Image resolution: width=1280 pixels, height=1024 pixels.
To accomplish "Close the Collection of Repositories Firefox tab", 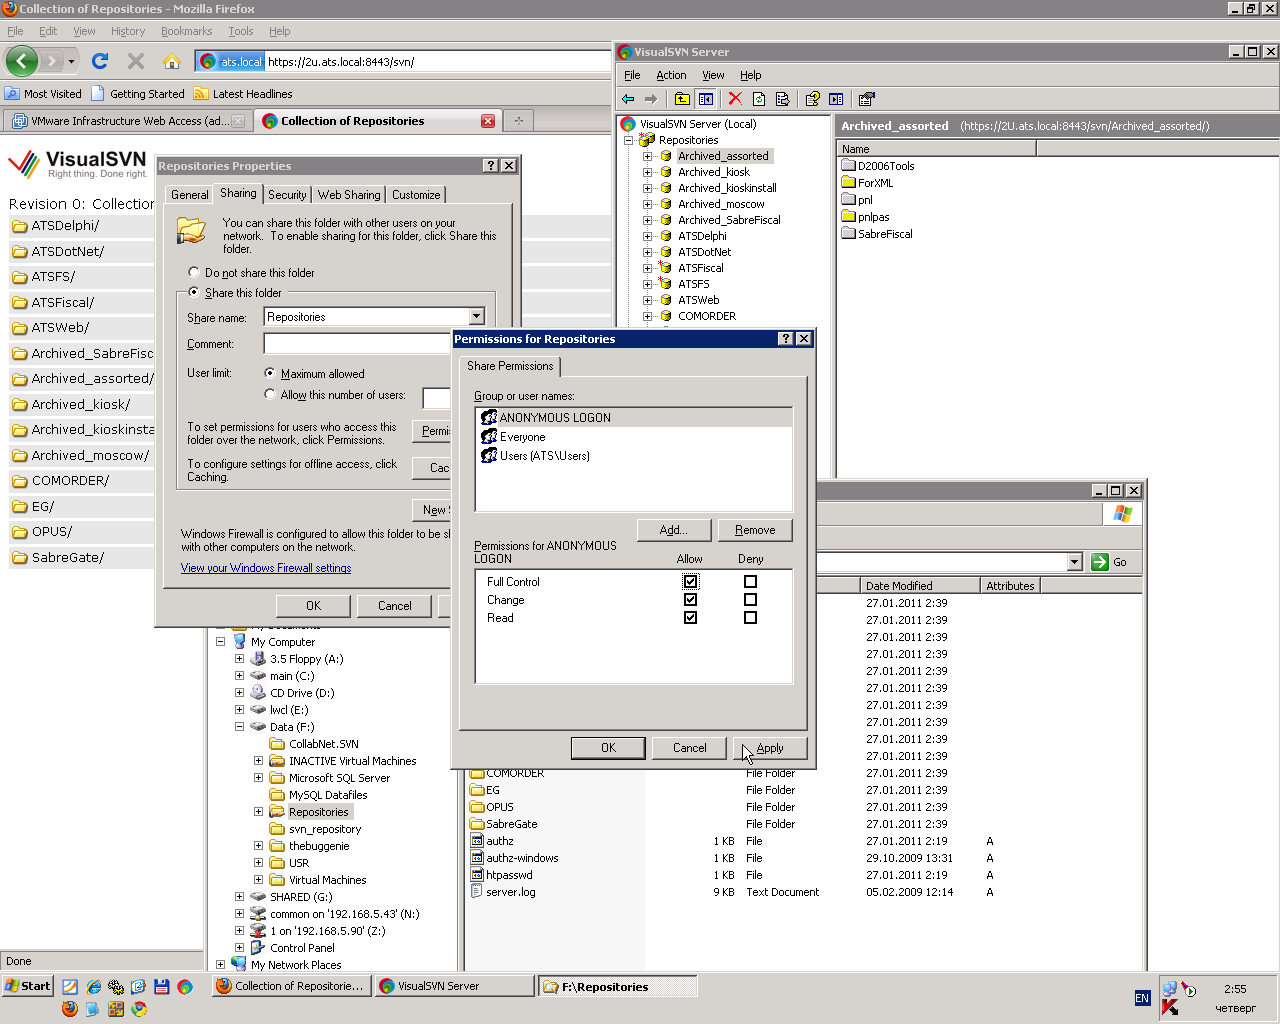I will pos(488,121).
